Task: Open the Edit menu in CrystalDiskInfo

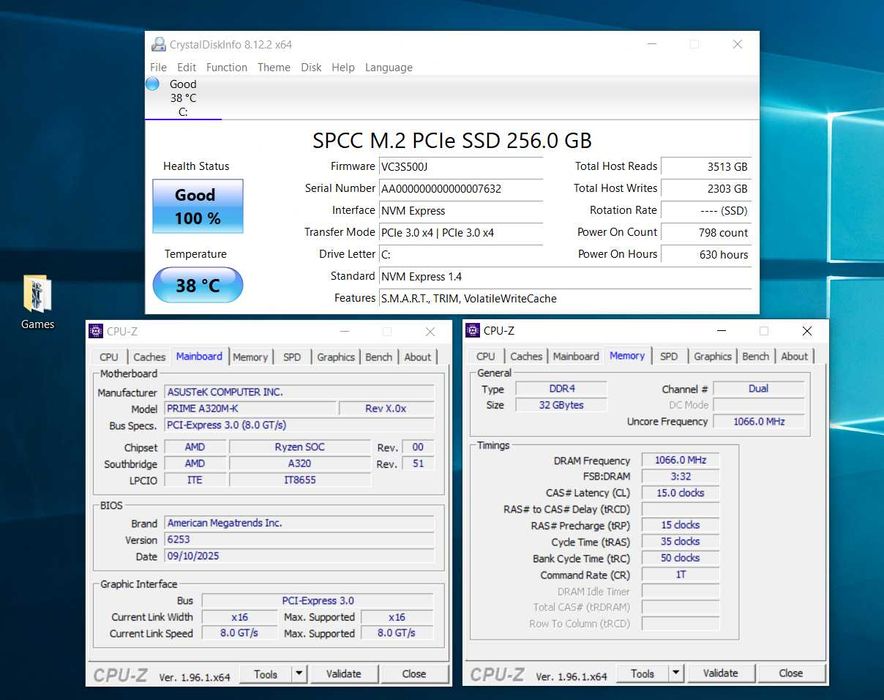Action: point(187,67)
